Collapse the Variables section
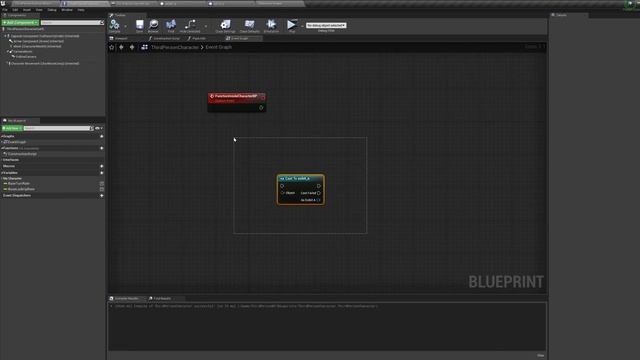Image resolution: width=640 pixels, height=360 pixels. point(2,173)
